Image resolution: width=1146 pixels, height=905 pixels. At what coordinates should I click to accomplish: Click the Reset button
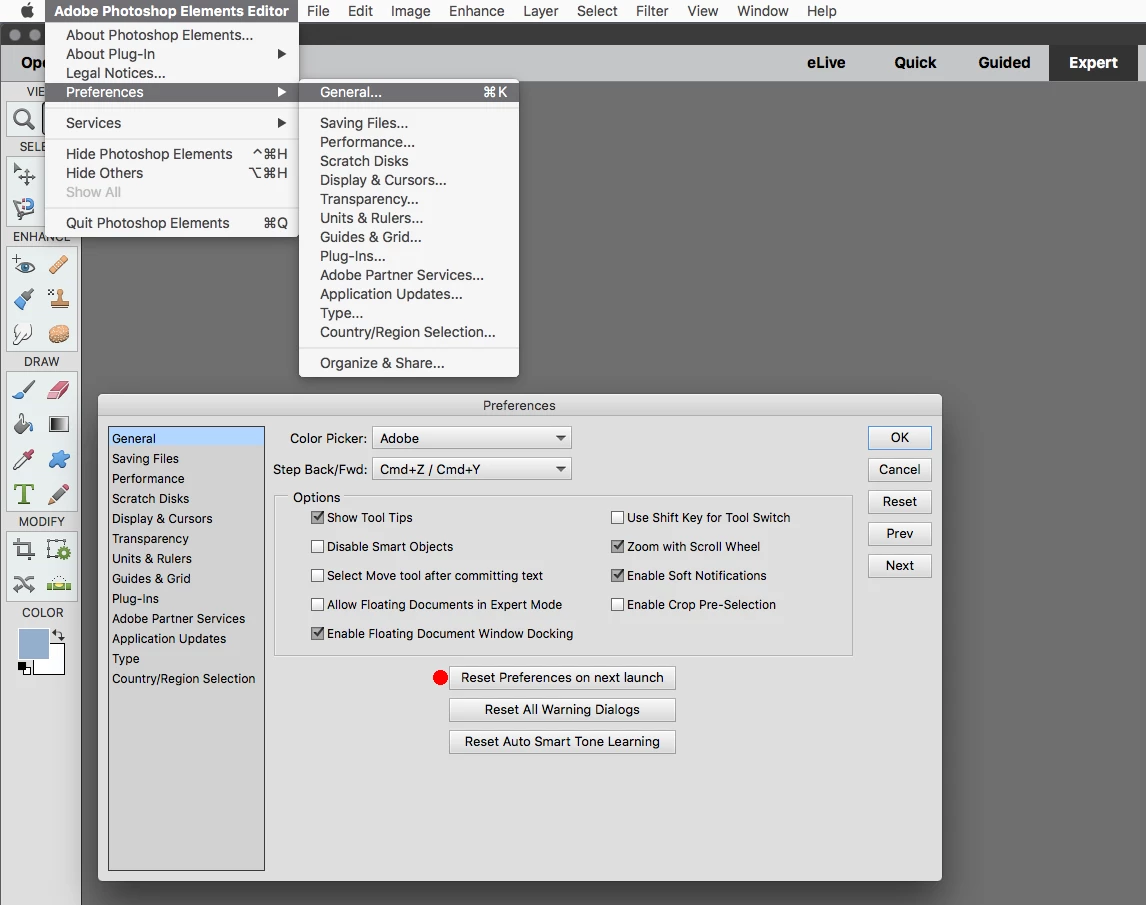tap(900, 501)
